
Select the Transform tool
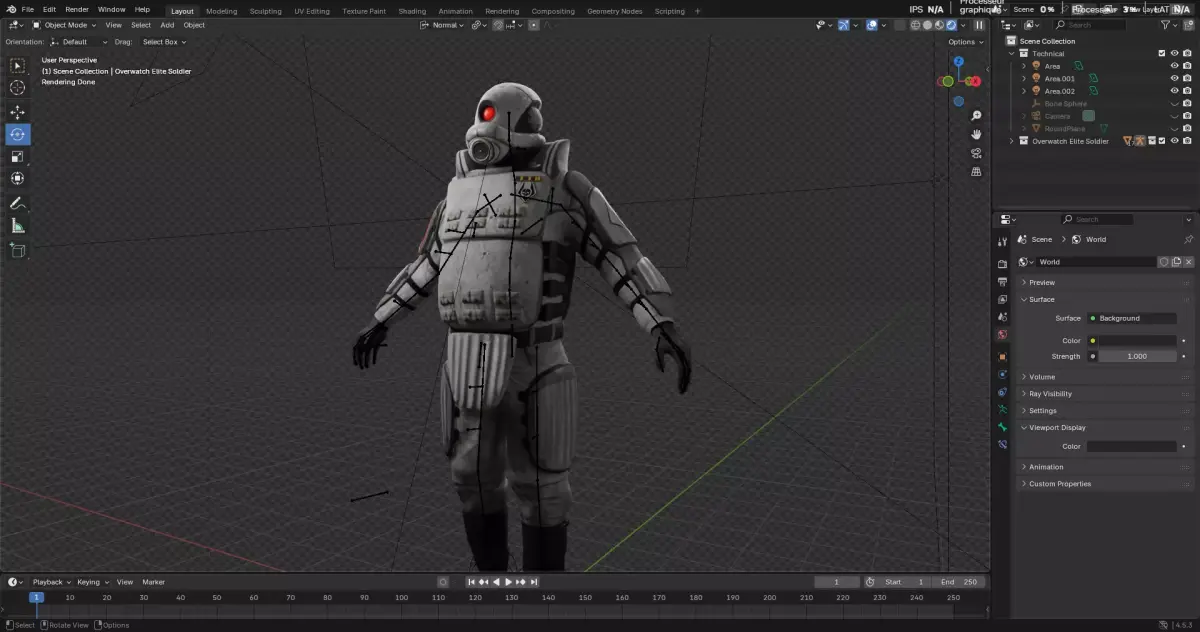tap(18, 178)
